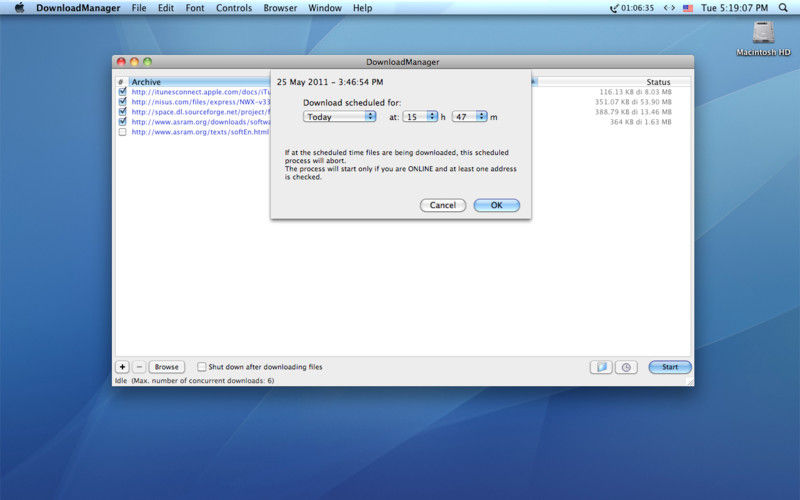This screenshot has width=800, height=500.
Task: Open the hour dropdown showing 15
Action: [420, 117]
